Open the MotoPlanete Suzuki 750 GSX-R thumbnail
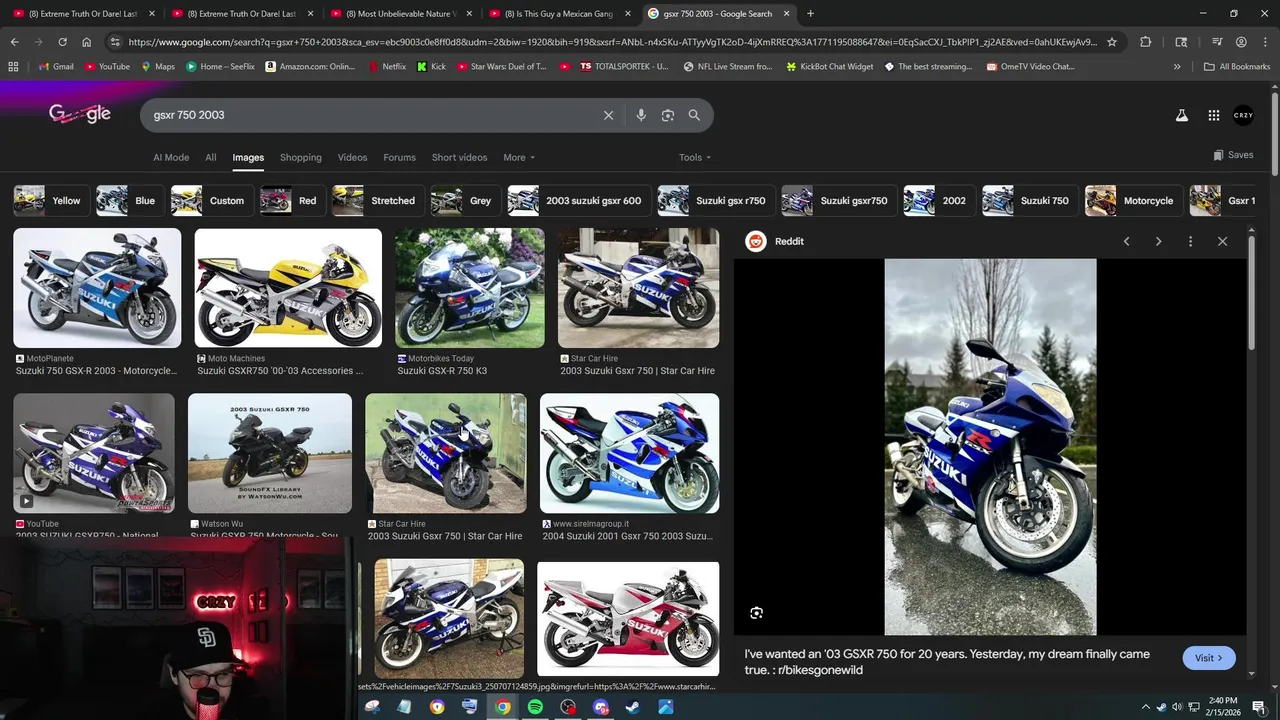The width and height of the screenshot is (1280, 720). click(97, 288)
